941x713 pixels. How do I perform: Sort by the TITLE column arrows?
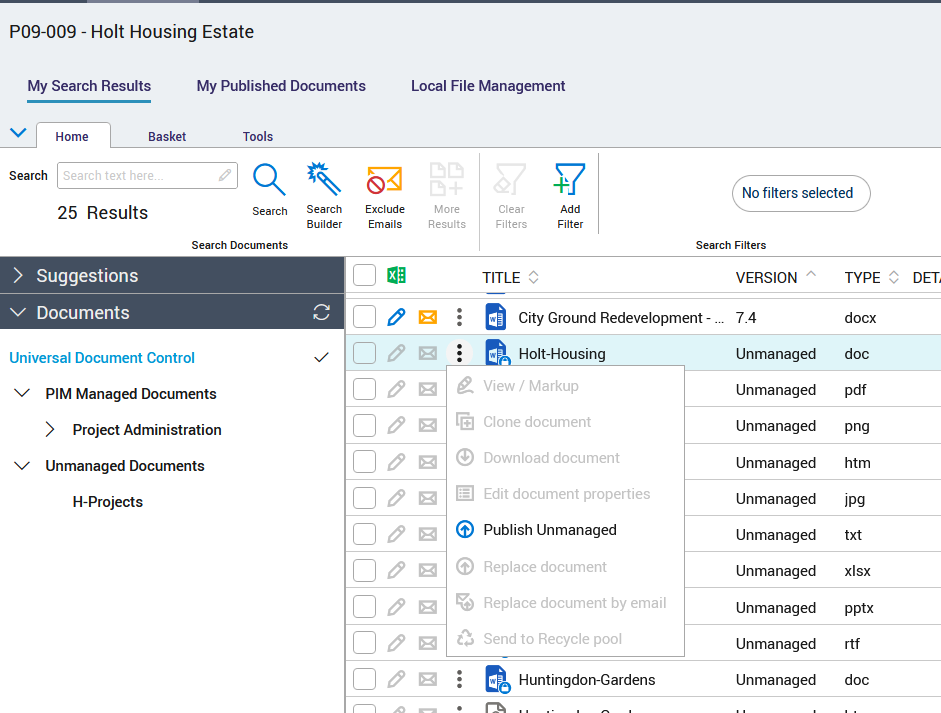533,277
